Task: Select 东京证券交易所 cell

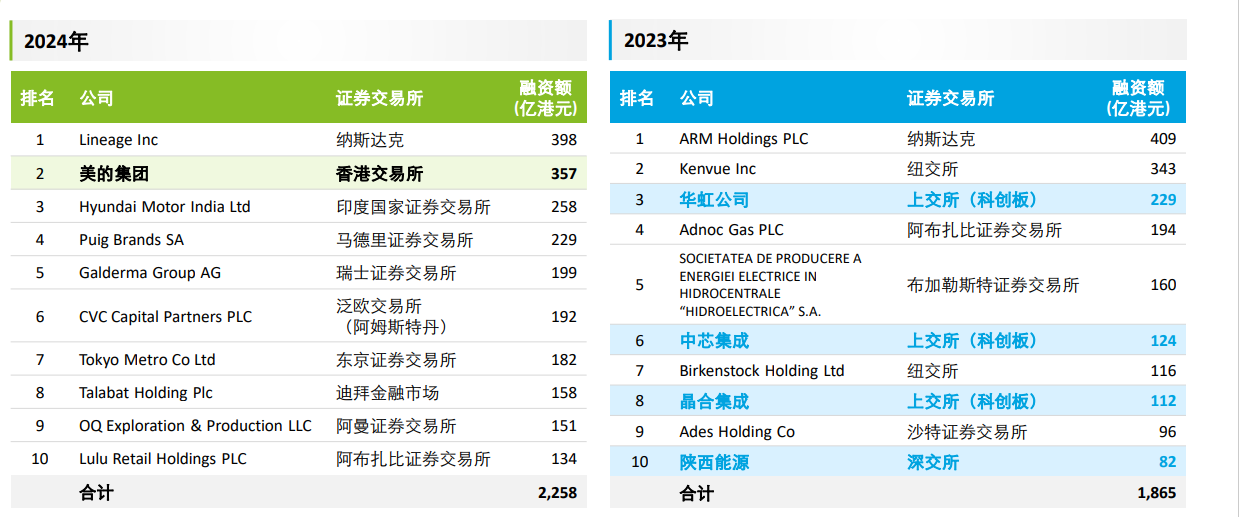Action: click(396, 360)
